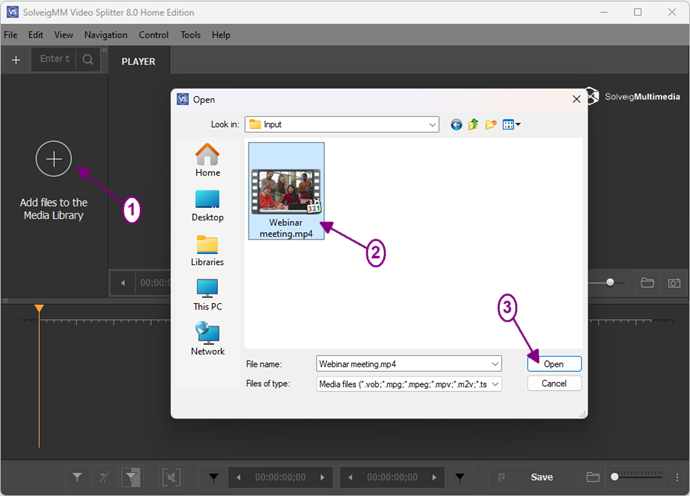
Task: Click the end time field 00:00:00;00
Action: pyautogui.click(x=392, y=477)
